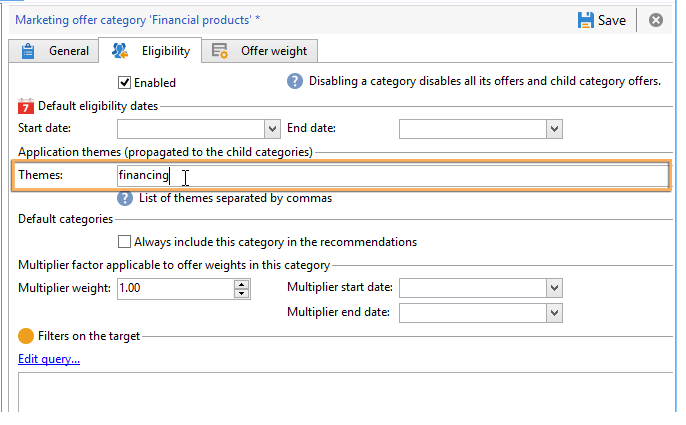Click the Edit query link
Image resolution: width=686 pixels, height=425 pixels.
coord(49,359)
